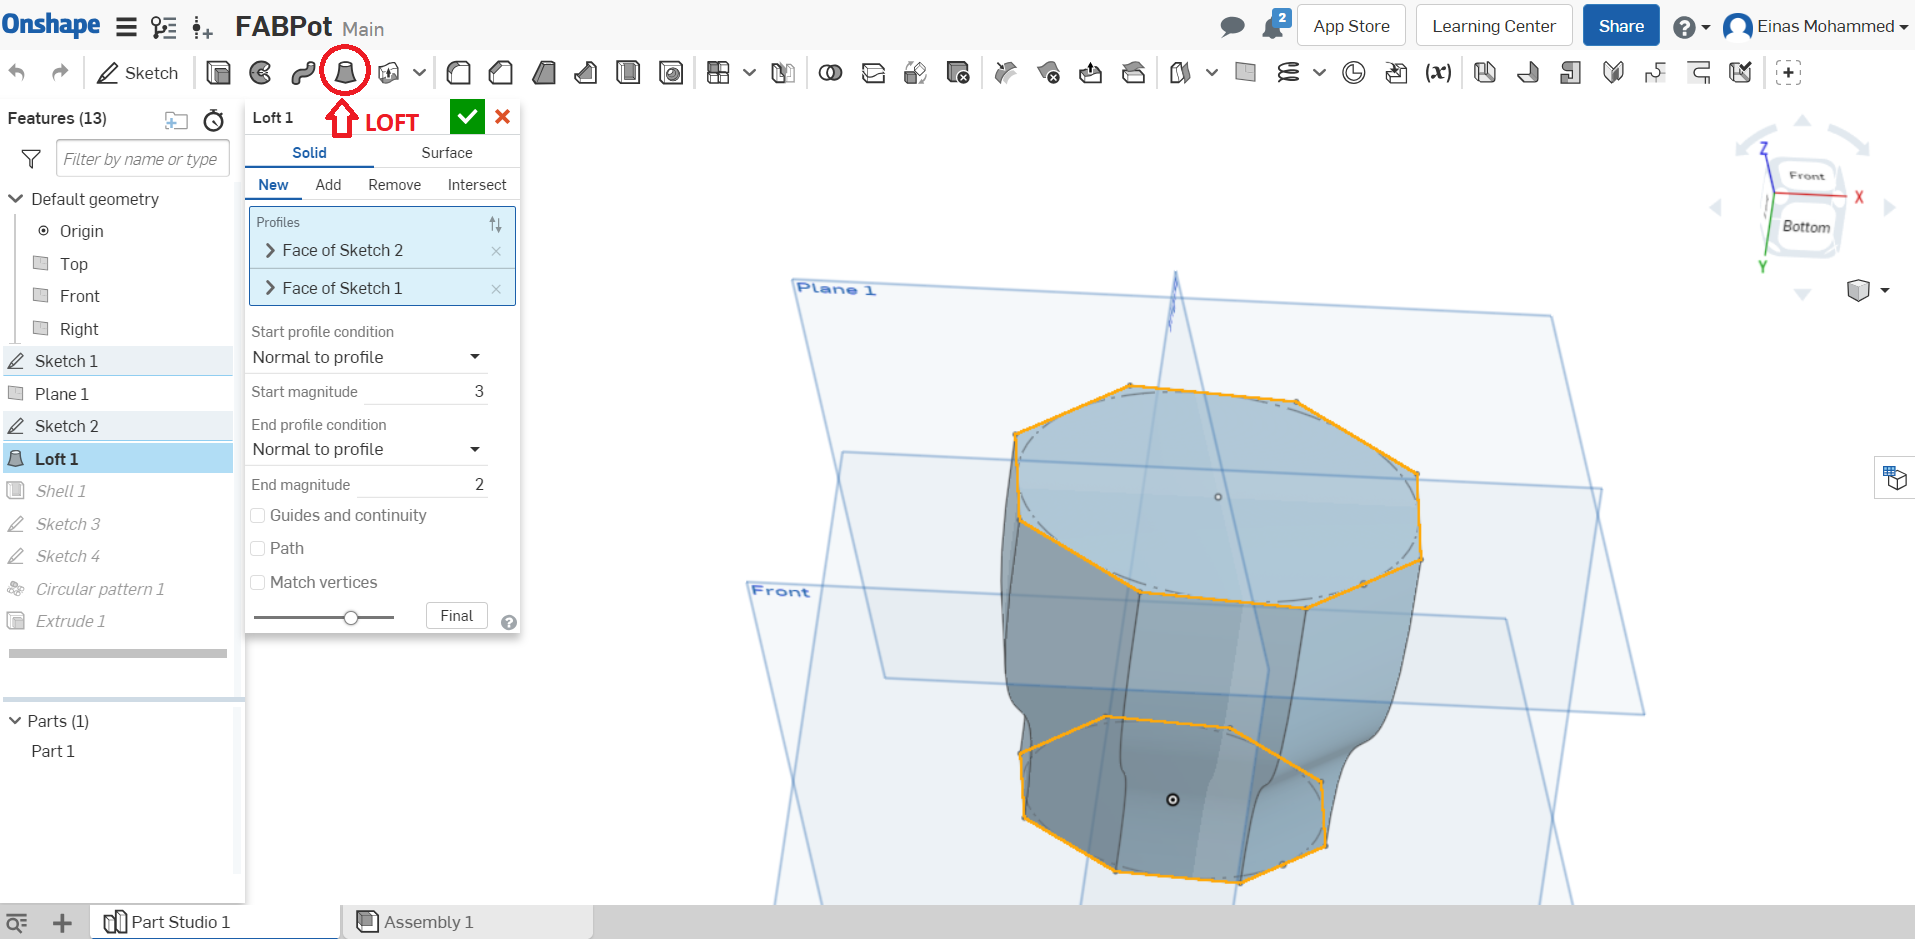Click the Sketch button
Image resolution: width=1915 pixels, height=939 pixels.
[x=138, y=73]
